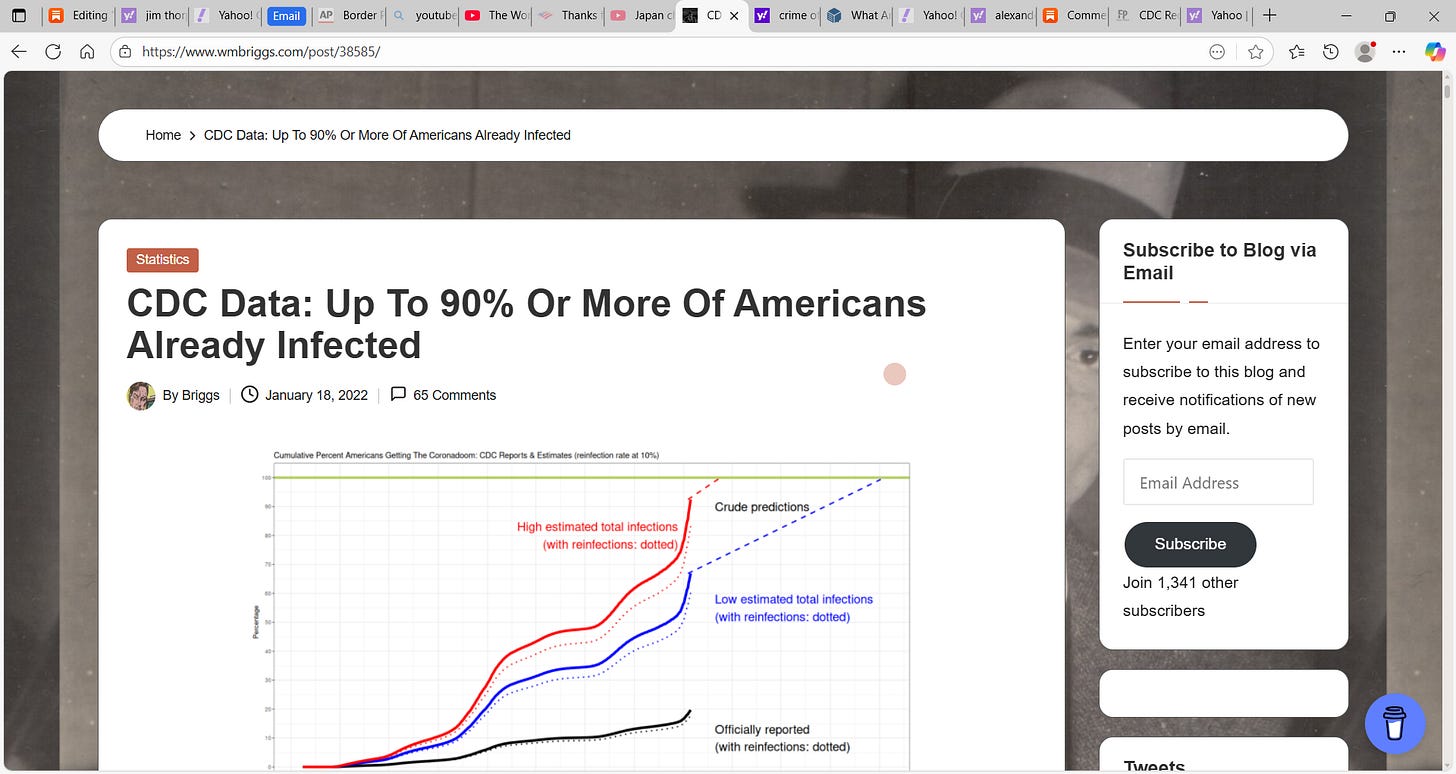Open the favorites list icon
Viewport: 1456px width, 774px height.
pos(1297,52)
